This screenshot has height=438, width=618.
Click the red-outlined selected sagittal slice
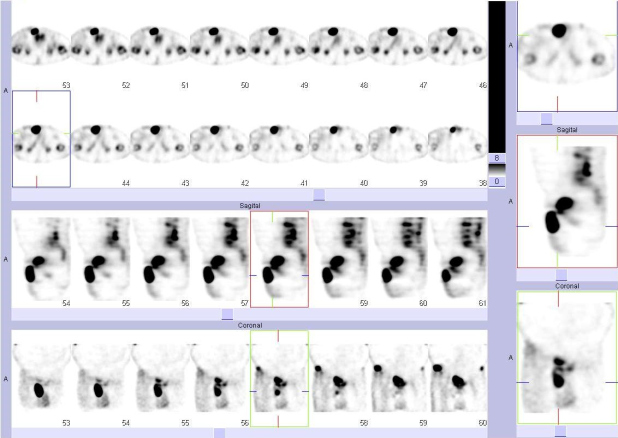[x=279, y=258]
